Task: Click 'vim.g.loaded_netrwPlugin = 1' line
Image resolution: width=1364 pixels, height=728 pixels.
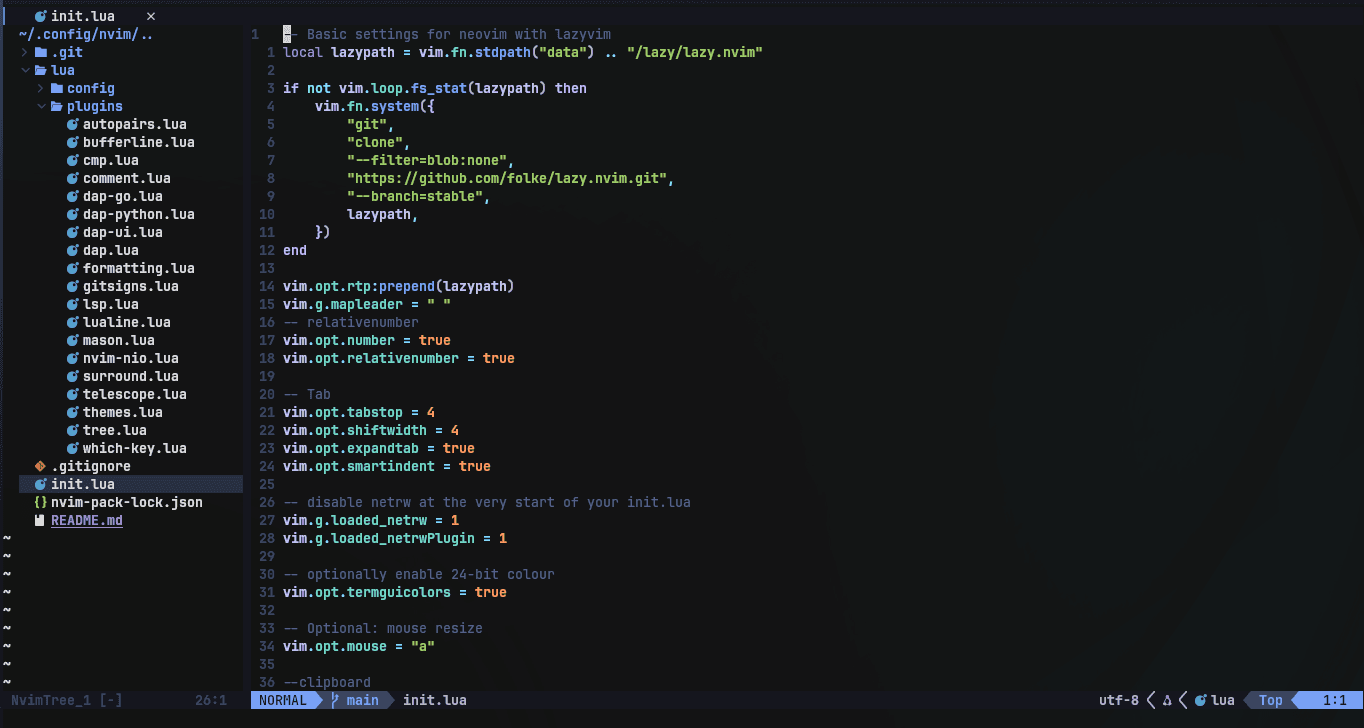Action: [395, 538]
